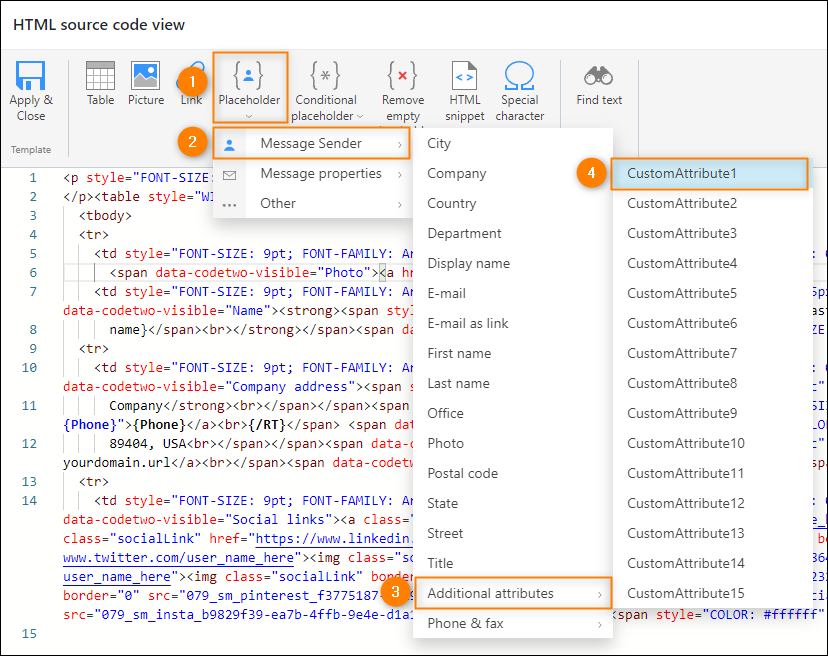Image resolution: width=828 pixels, height=656 pixels.
Task: Click line number 14 in the gutter
Action: 30,501
